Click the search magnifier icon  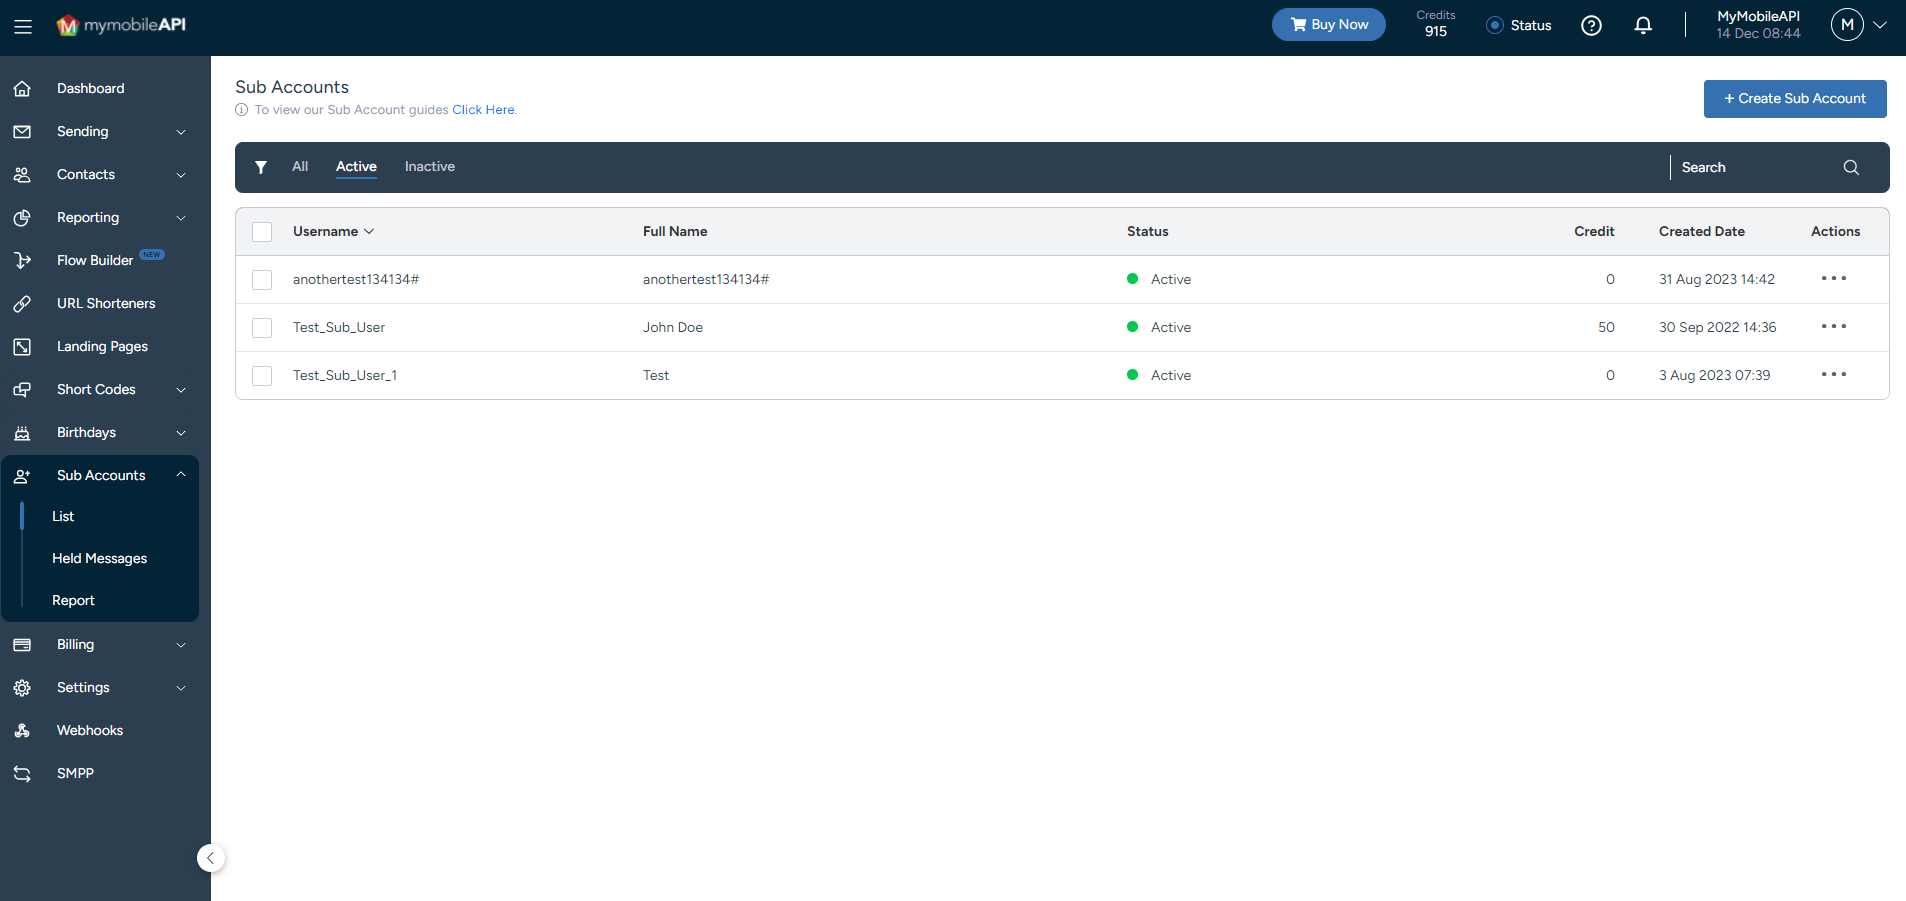[1851, 167]
